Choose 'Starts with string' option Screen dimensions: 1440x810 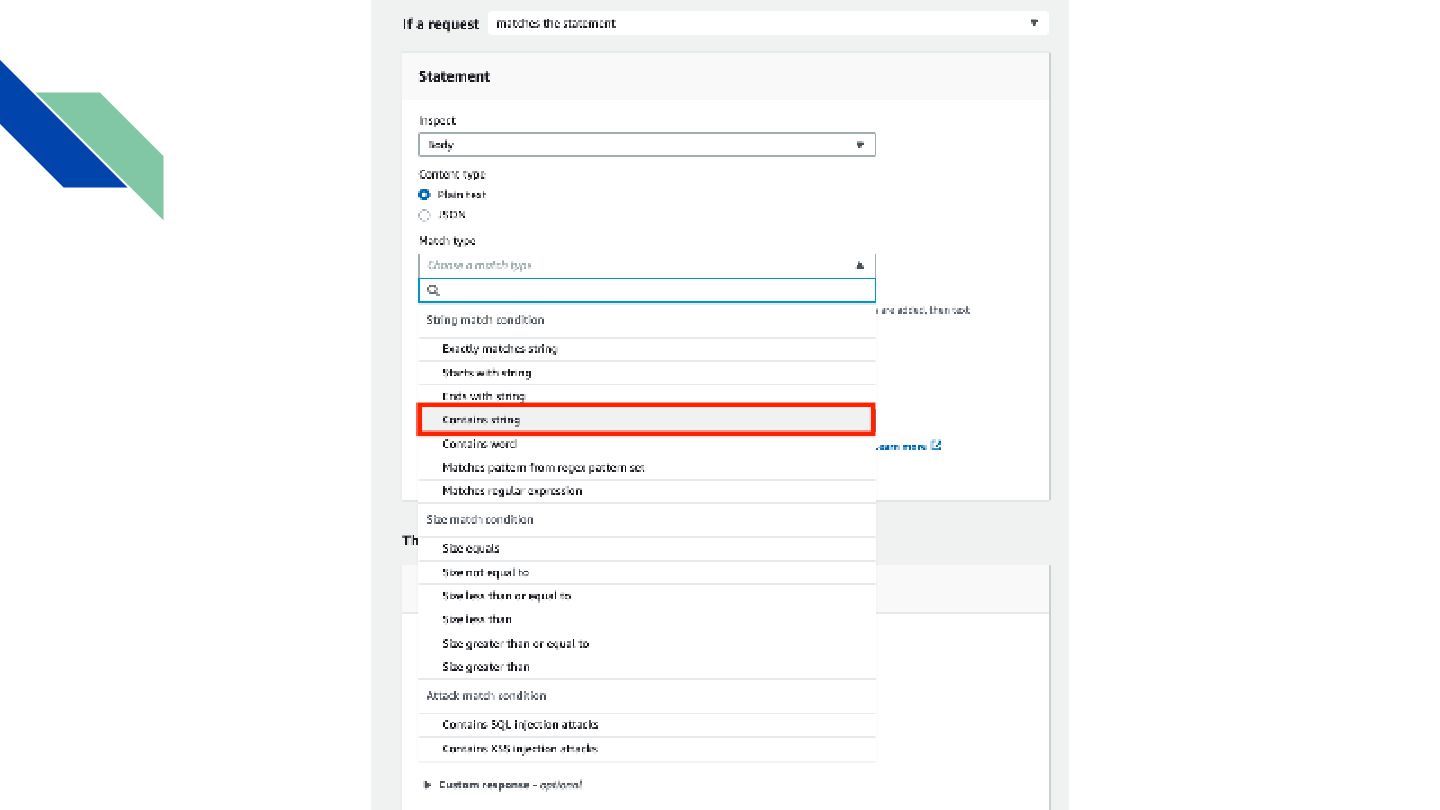coord(647,373)
